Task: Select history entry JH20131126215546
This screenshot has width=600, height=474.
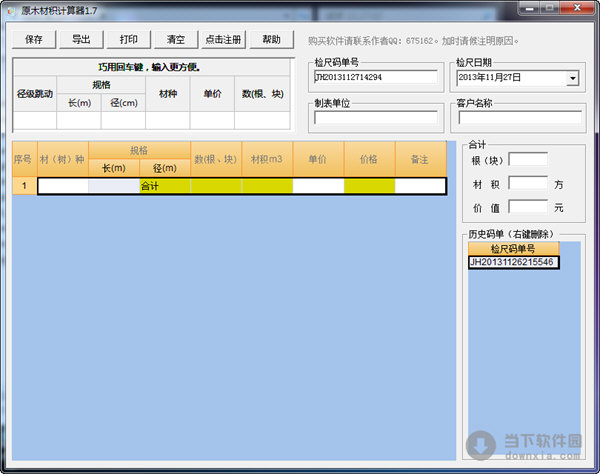Action: click(513, 263)
